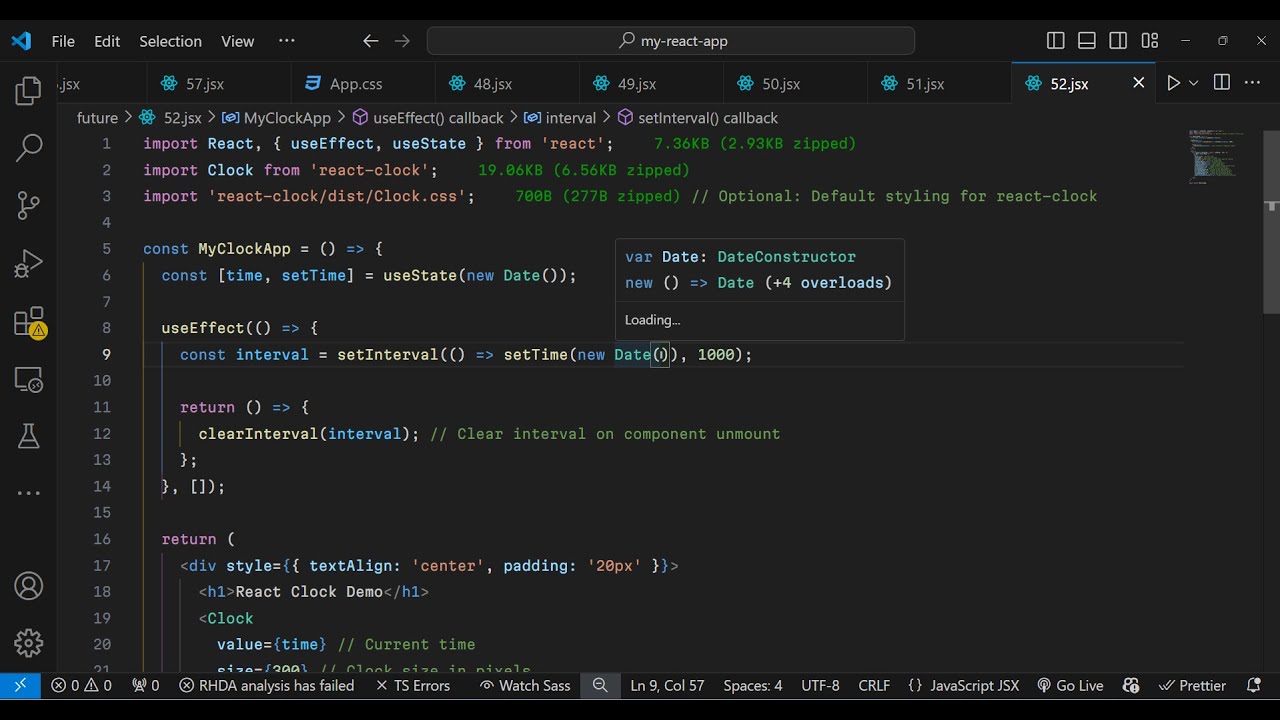Click Ln 9, Col 57 indicator
The width and height of the screenshot is (1280, 720).
667,685
